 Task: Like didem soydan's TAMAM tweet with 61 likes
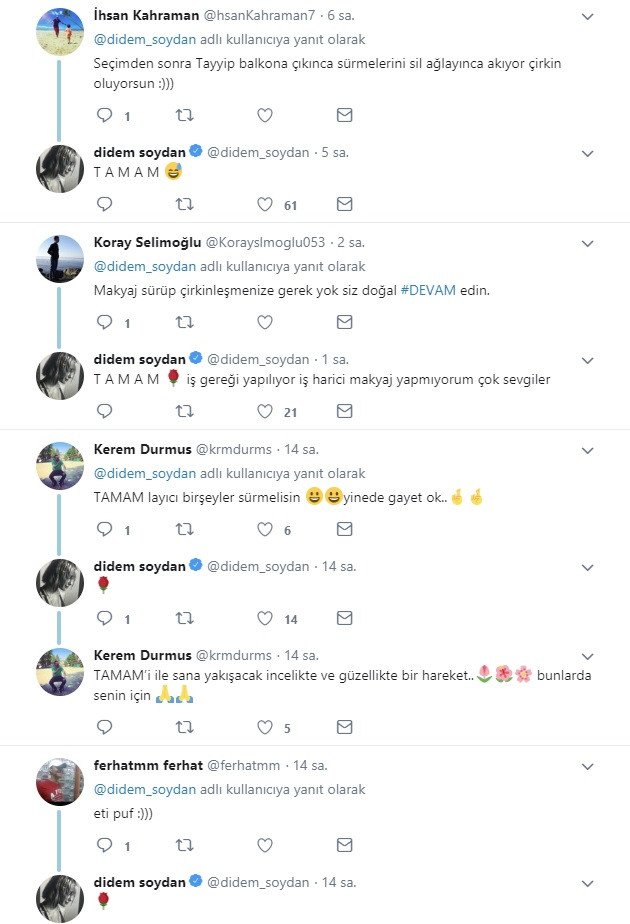click(265, 204)
